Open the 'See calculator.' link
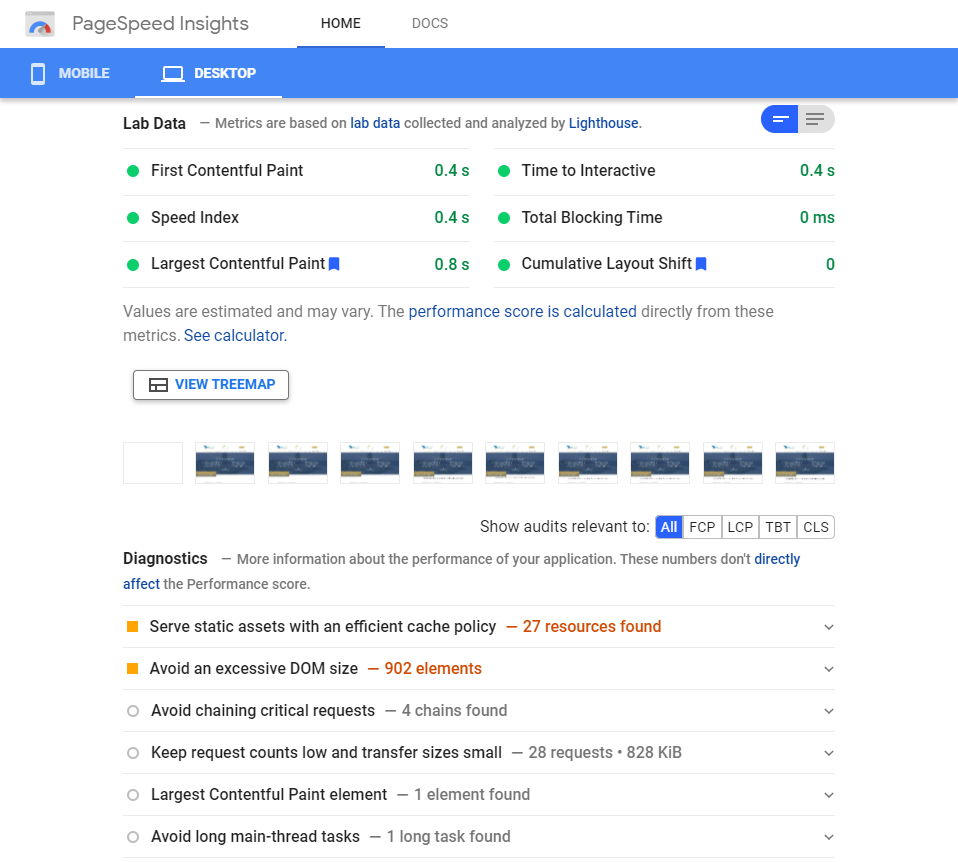 (x=235, y=335)
